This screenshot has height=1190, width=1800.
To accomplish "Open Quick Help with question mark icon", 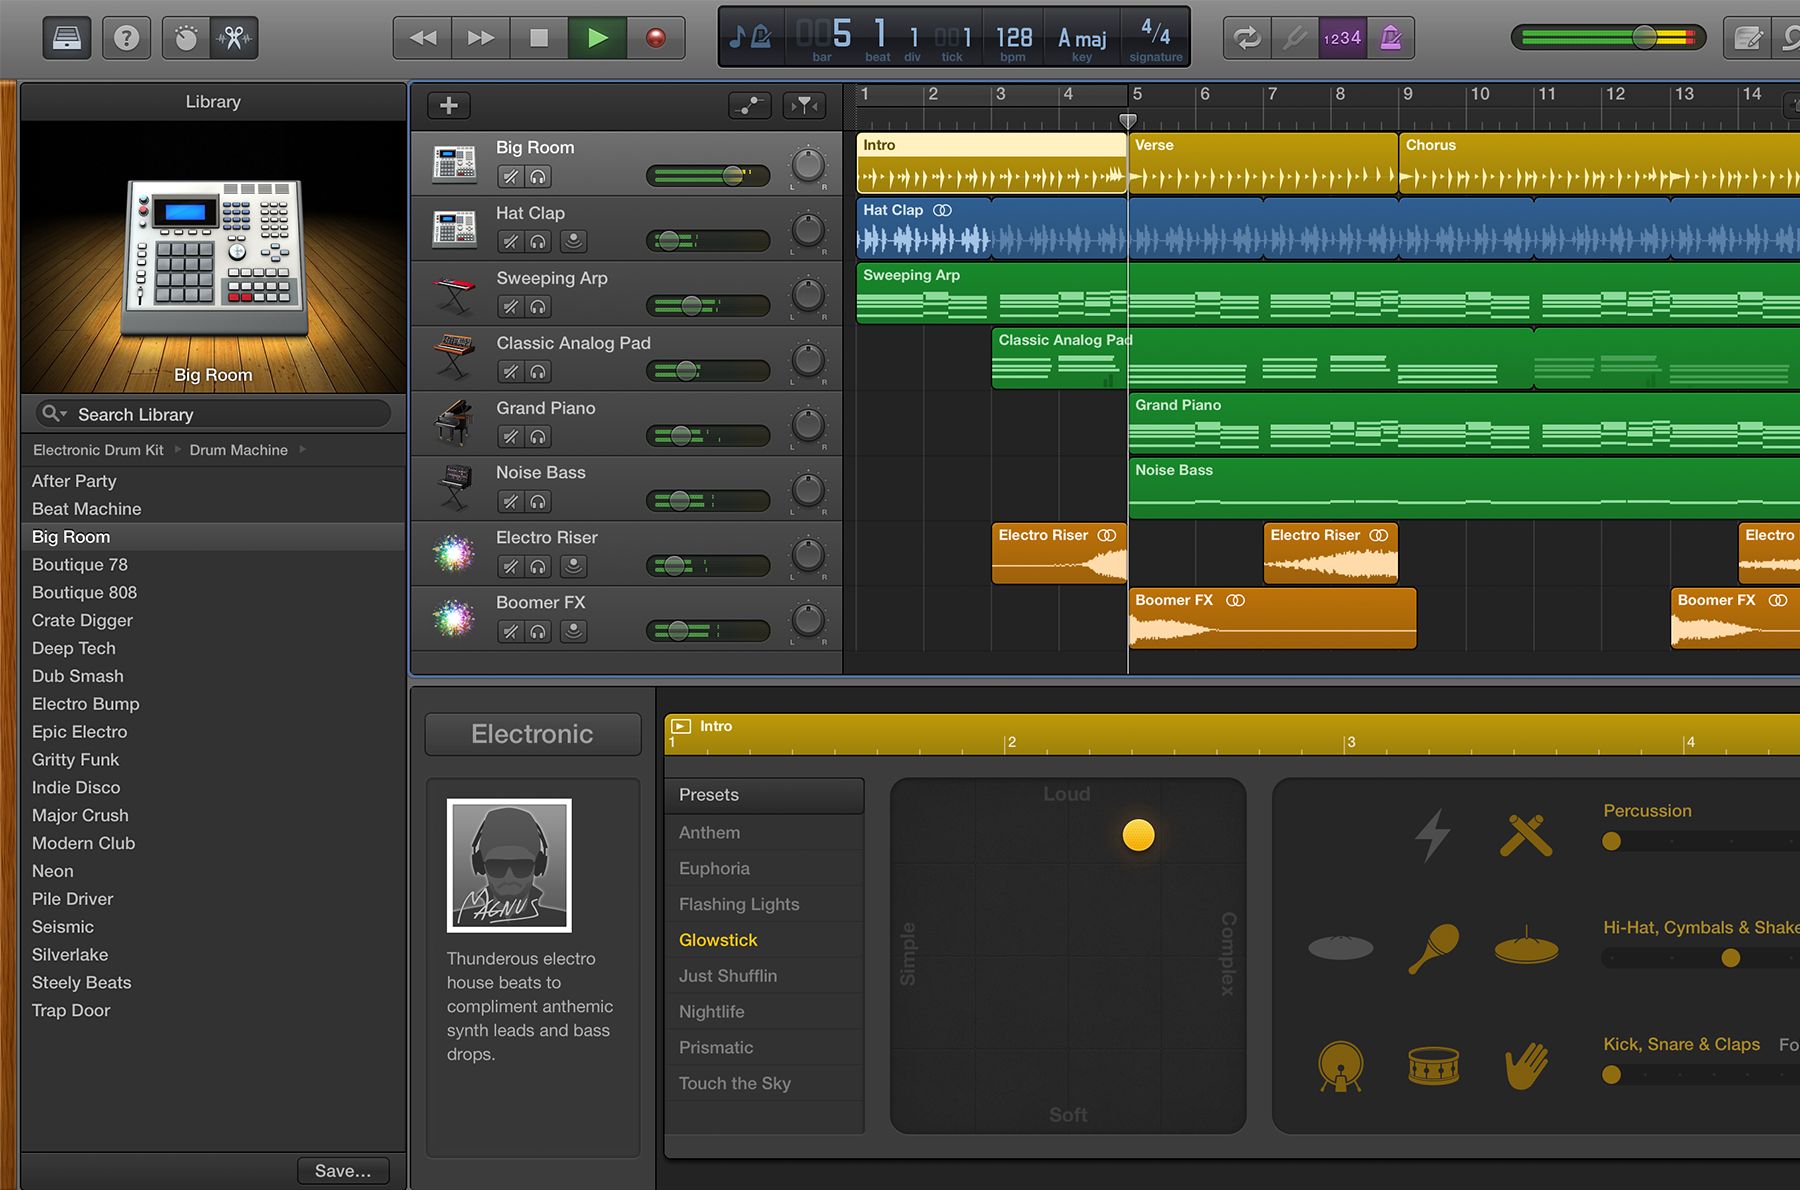I will (126, 37).
